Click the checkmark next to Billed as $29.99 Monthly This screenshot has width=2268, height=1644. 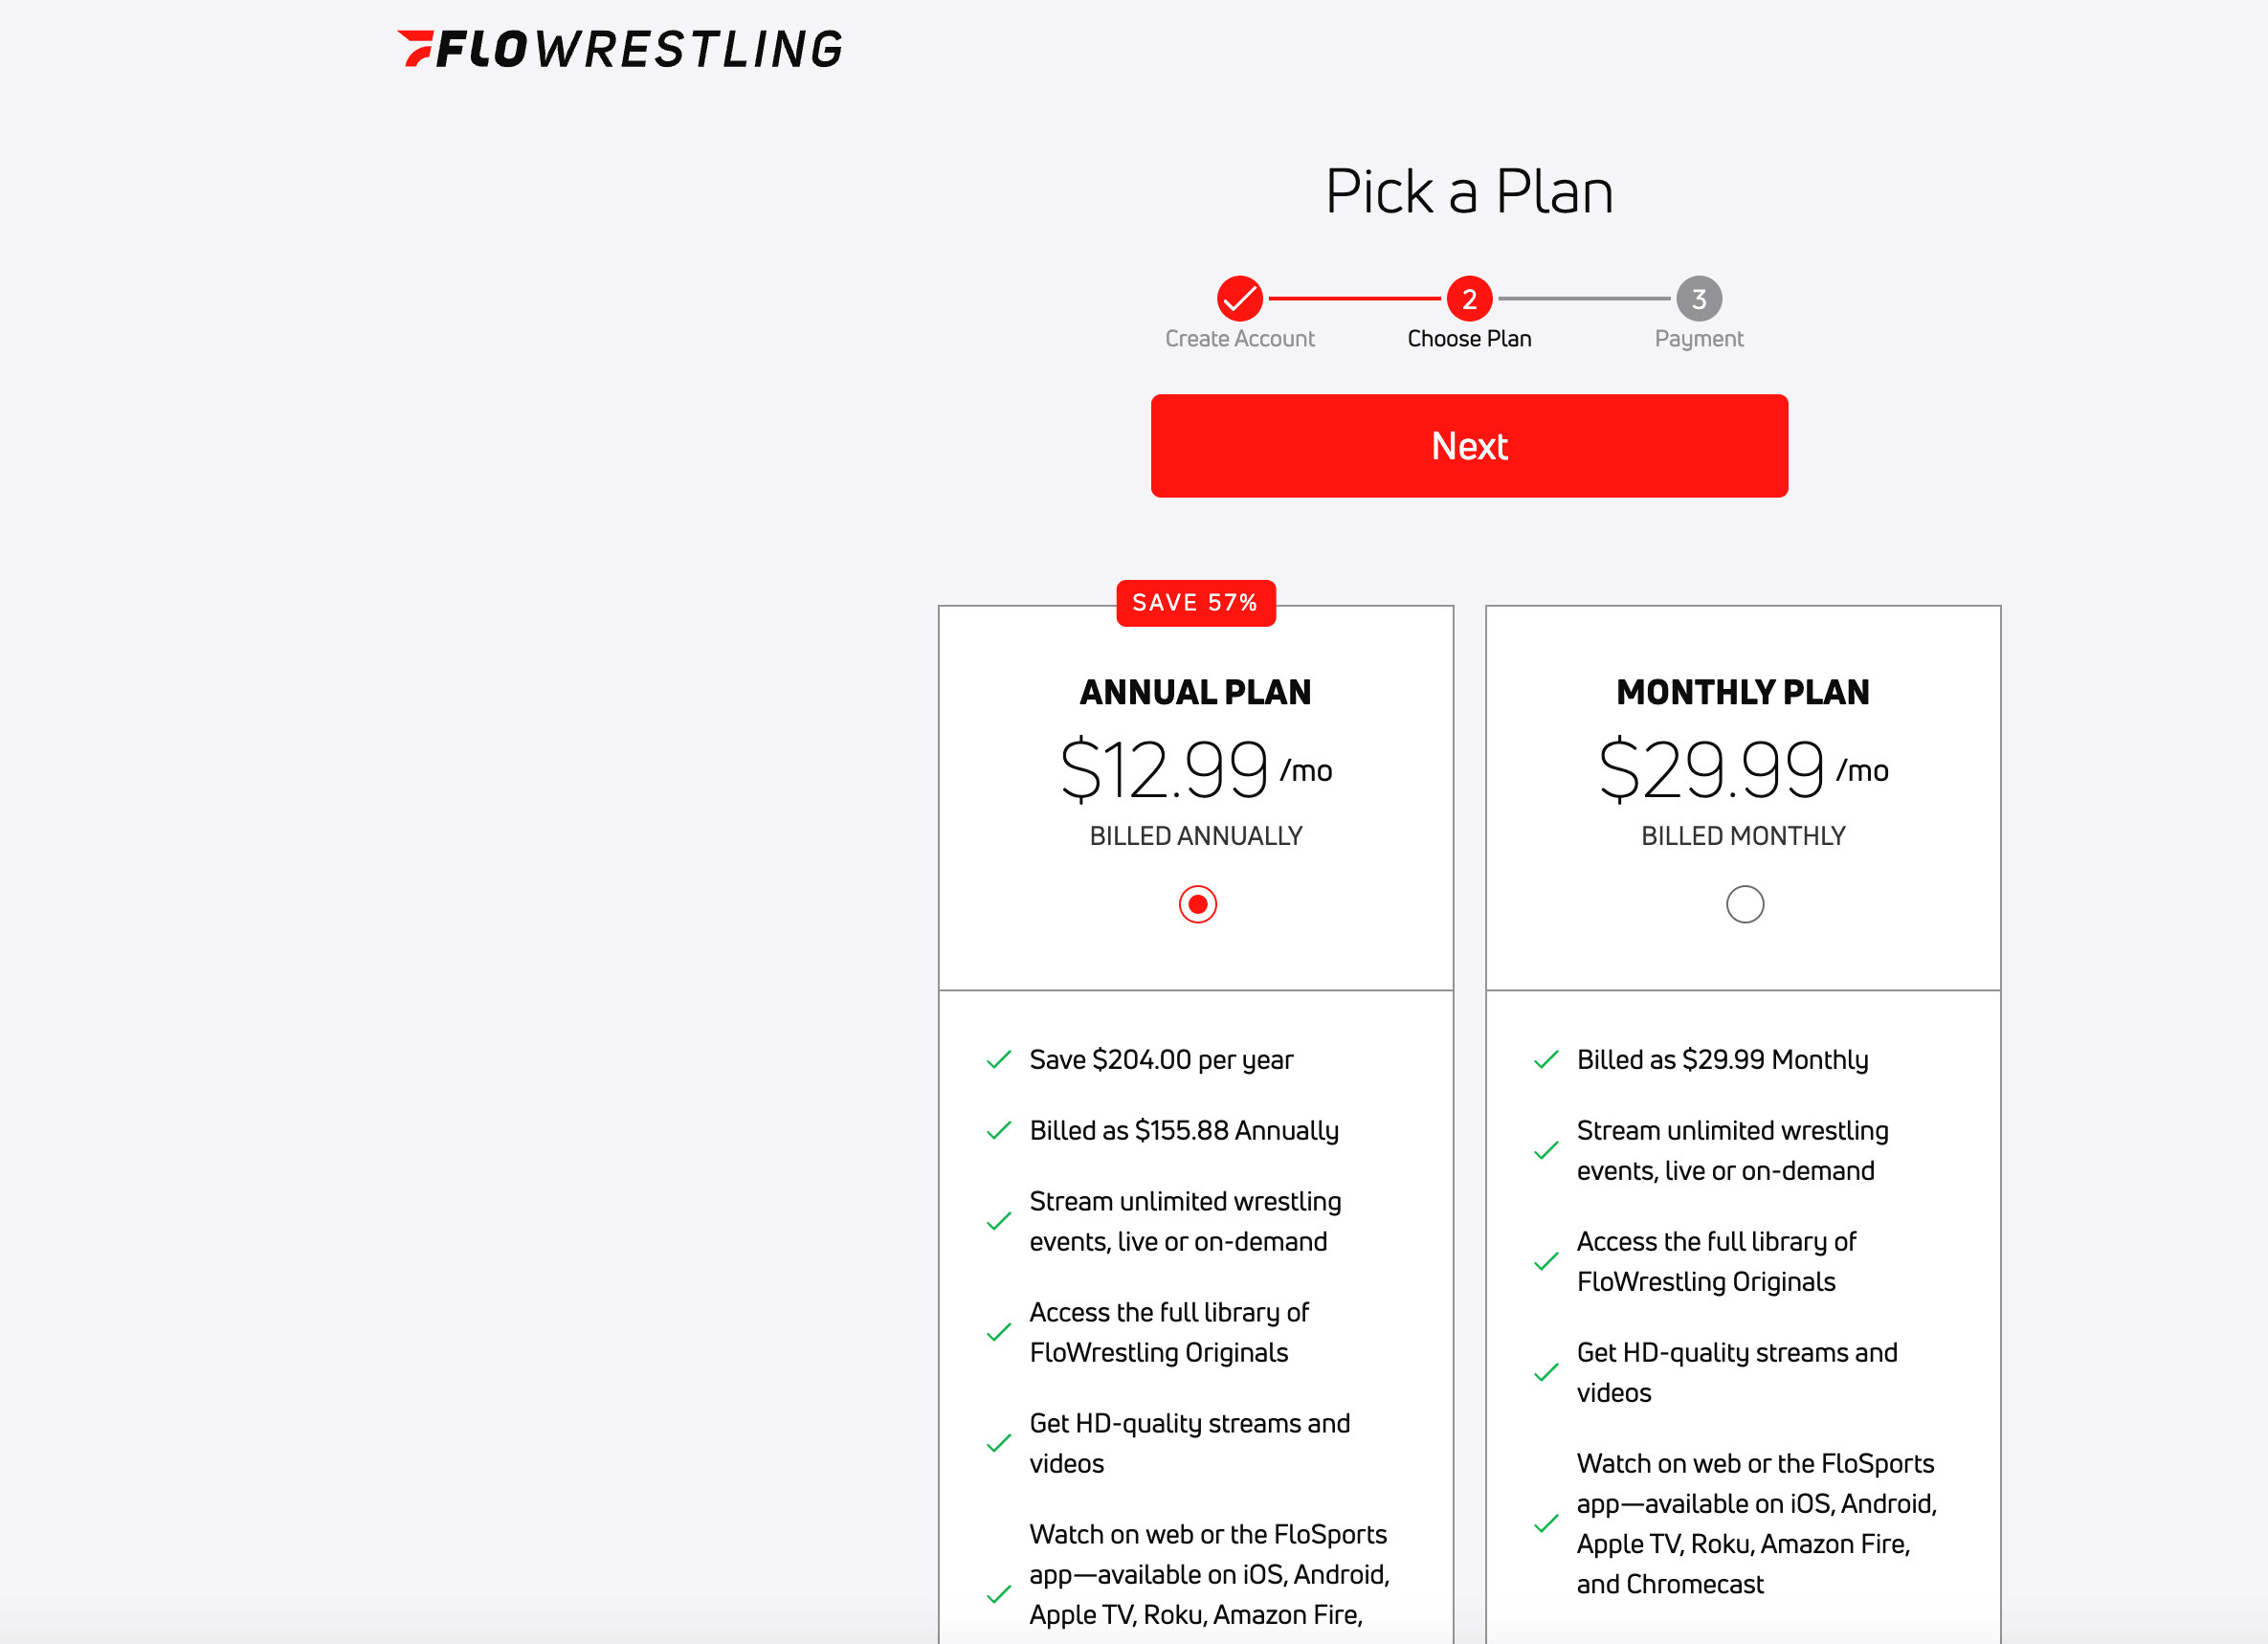tap(1545, 1060)
